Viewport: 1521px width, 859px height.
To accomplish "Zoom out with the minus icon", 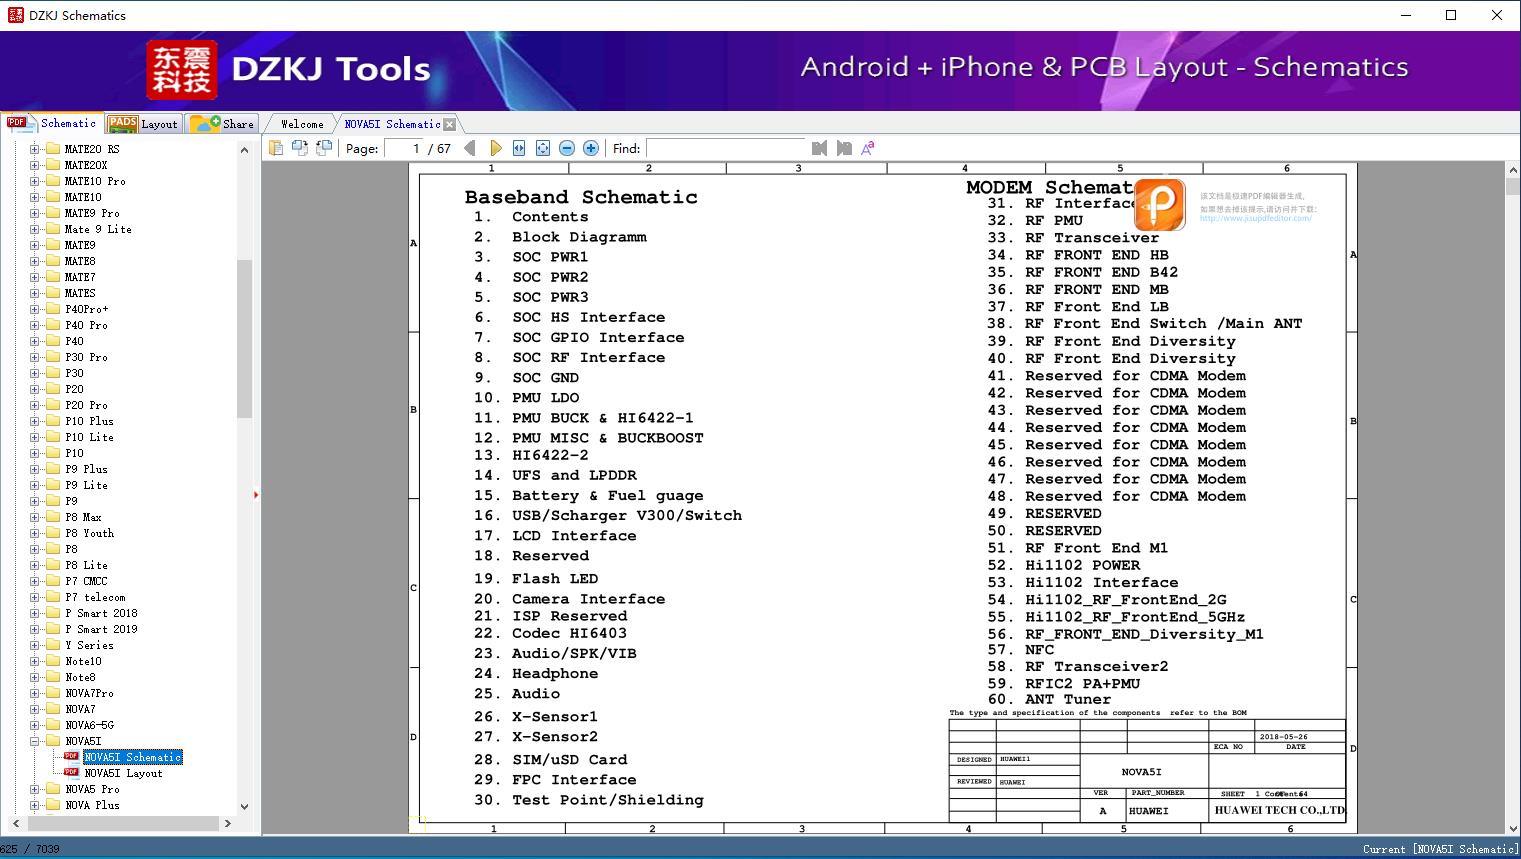I will pyautogui.click(x=567, y=148).
